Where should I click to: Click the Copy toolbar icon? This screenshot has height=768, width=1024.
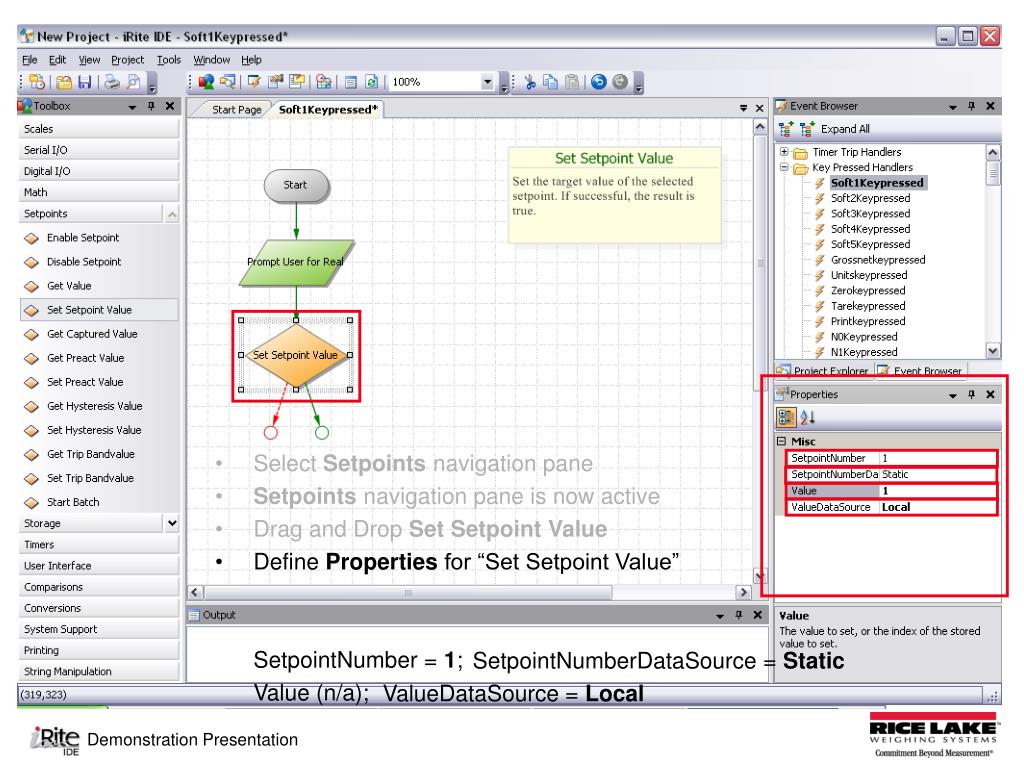pos(551,82)
